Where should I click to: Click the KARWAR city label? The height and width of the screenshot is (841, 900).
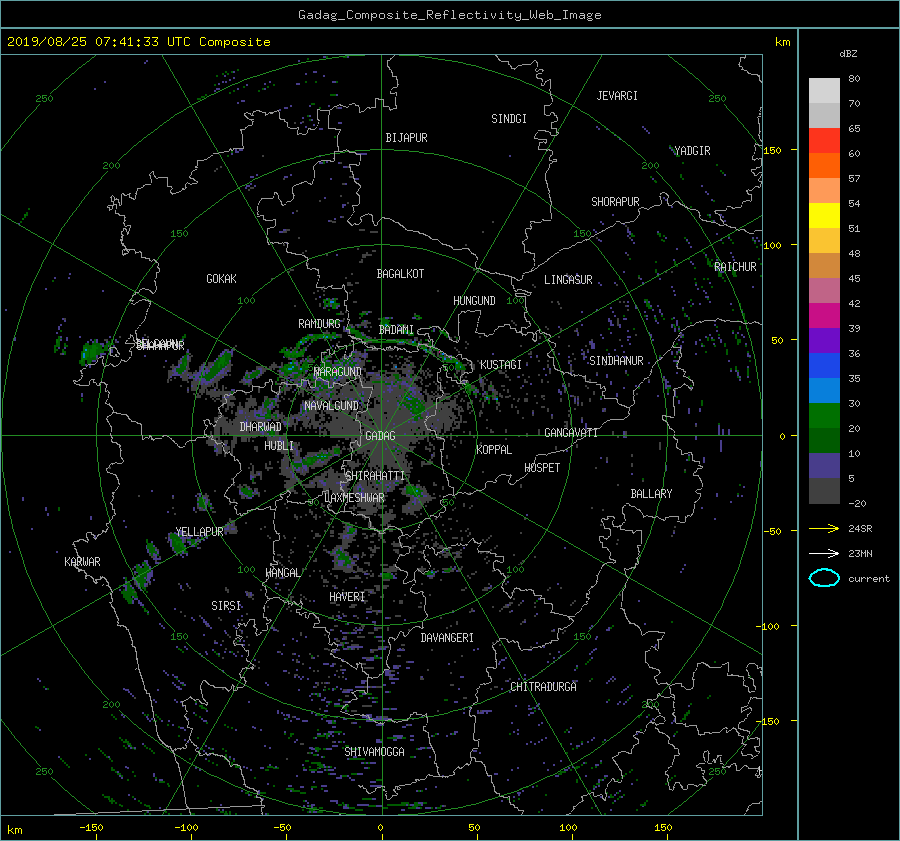pos(82,561)
